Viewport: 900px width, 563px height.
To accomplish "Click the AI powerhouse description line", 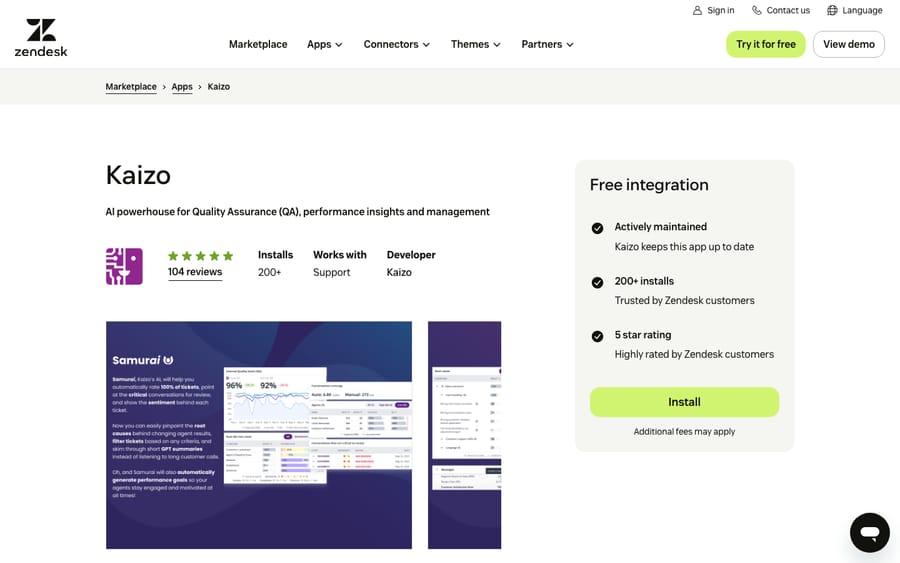I will pos(297,212).
